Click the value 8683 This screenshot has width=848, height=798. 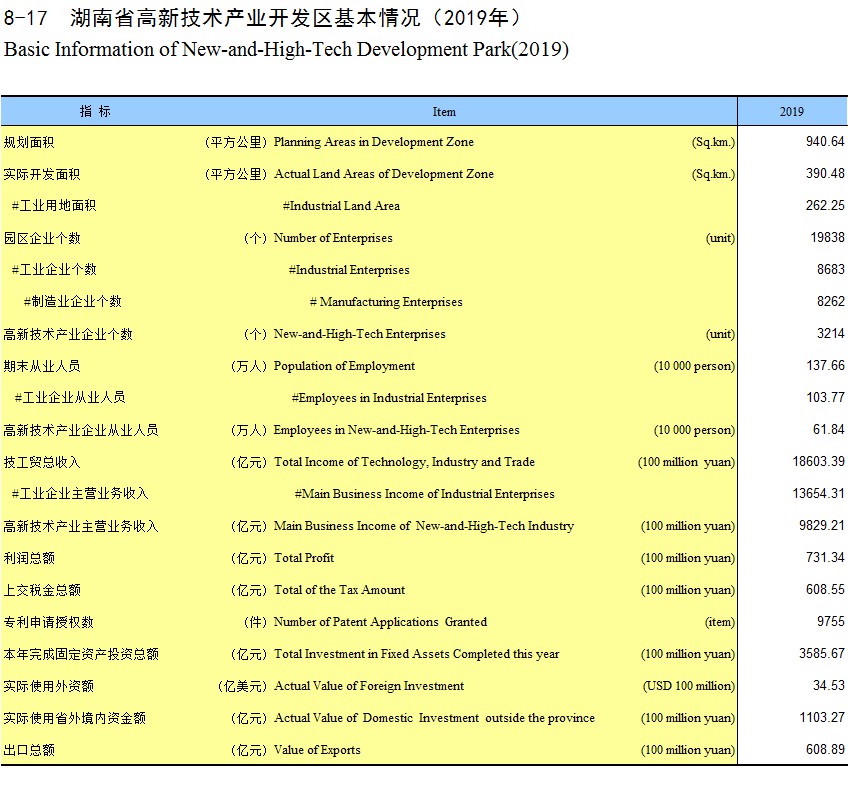(x=831, y=269)
